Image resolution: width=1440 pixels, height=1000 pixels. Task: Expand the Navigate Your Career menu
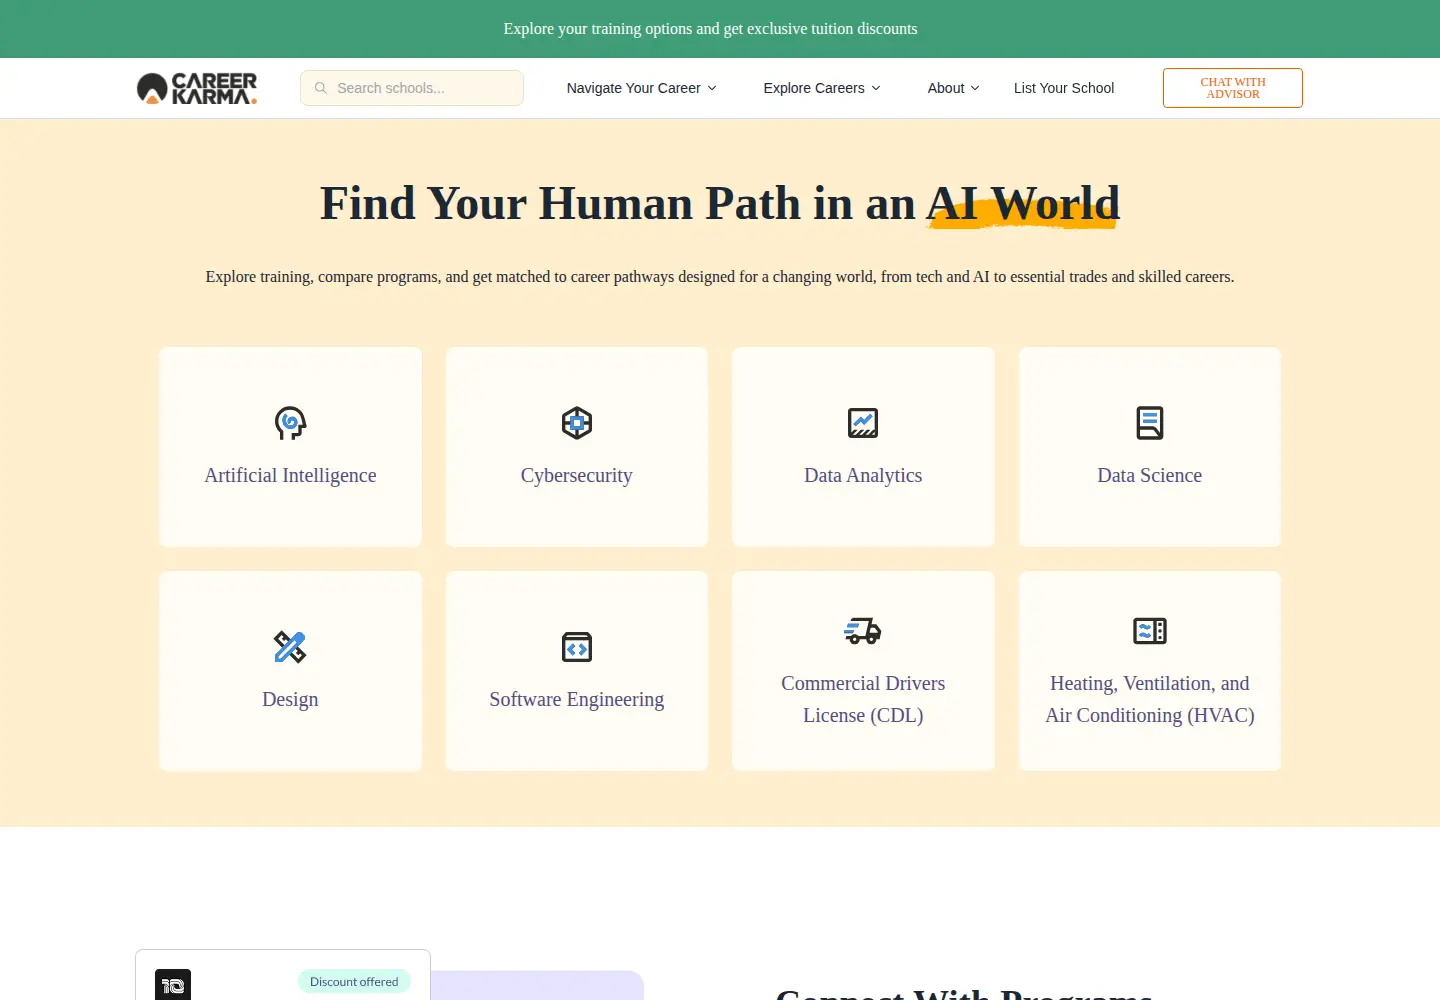pyautogui.click(x=642, y=88)
